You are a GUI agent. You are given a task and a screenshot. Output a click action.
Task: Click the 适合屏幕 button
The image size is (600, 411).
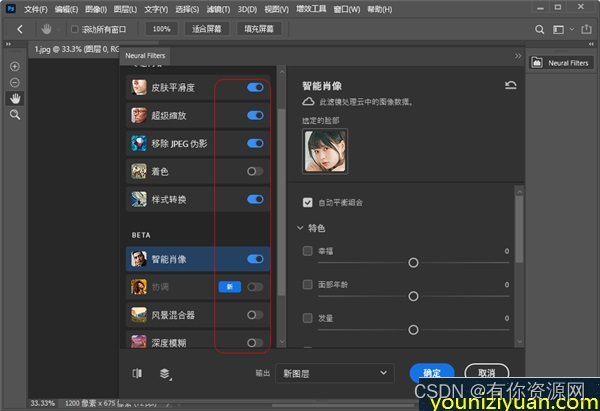point(207,29)
